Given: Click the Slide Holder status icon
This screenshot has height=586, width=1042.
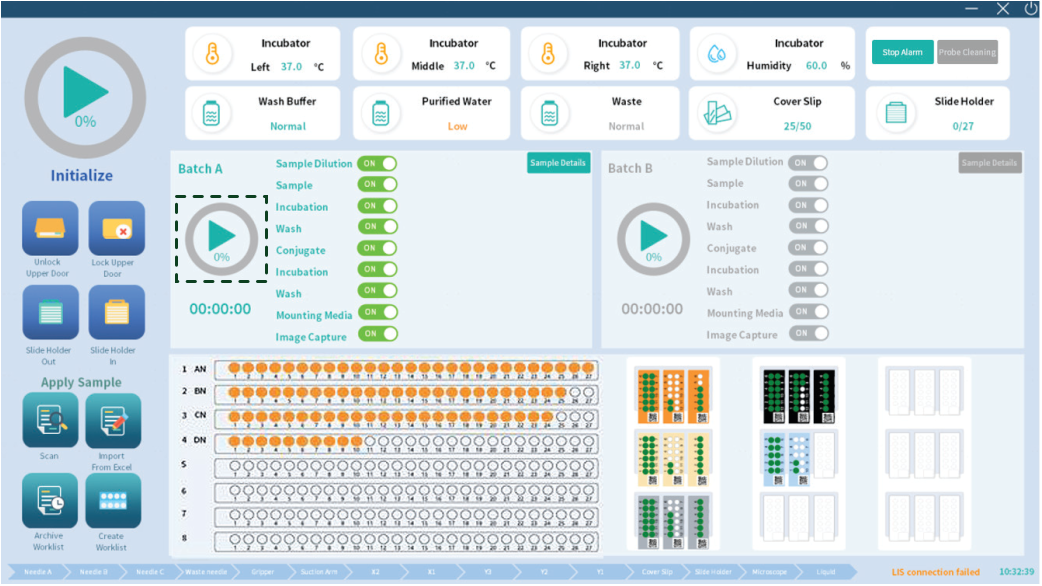Looking at the screenshot, I should click(x=895, y=113).
